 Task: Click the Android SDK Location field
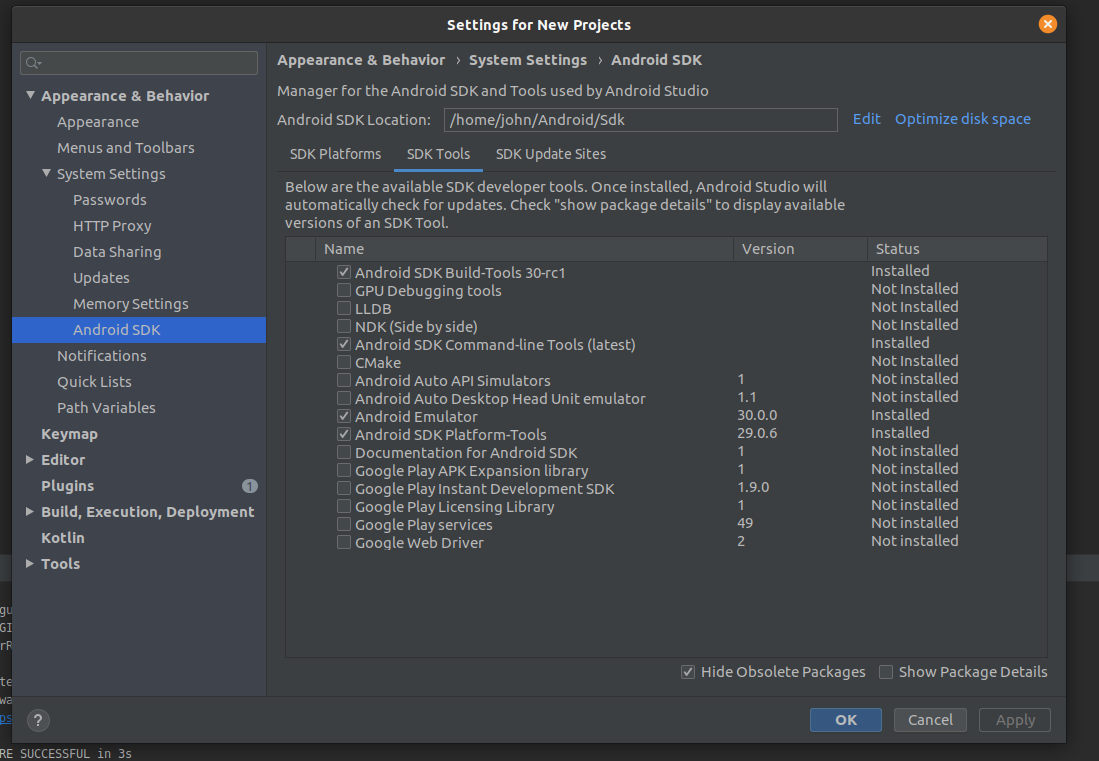click(x=641, y=120)
